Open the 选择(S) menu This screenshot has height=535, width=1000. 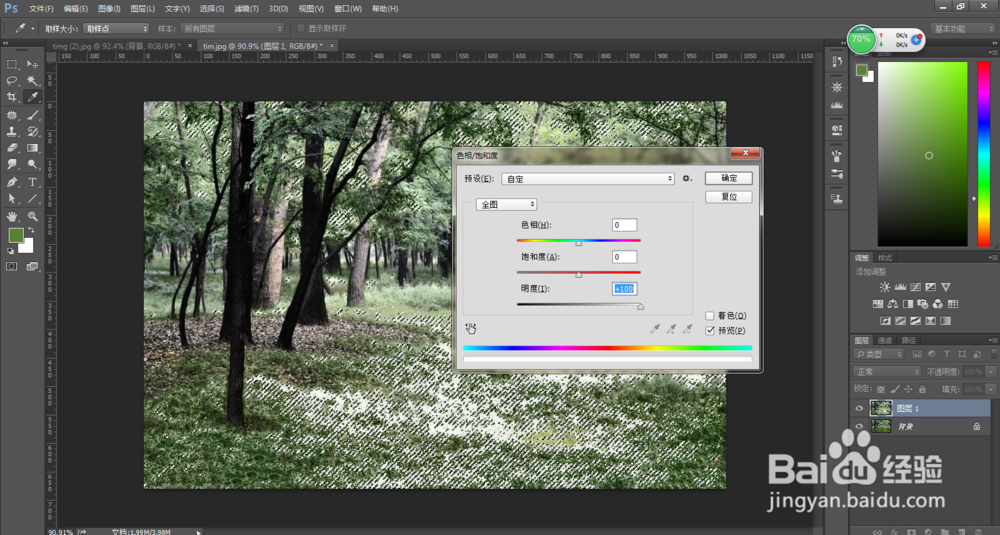tap(212, 9)
